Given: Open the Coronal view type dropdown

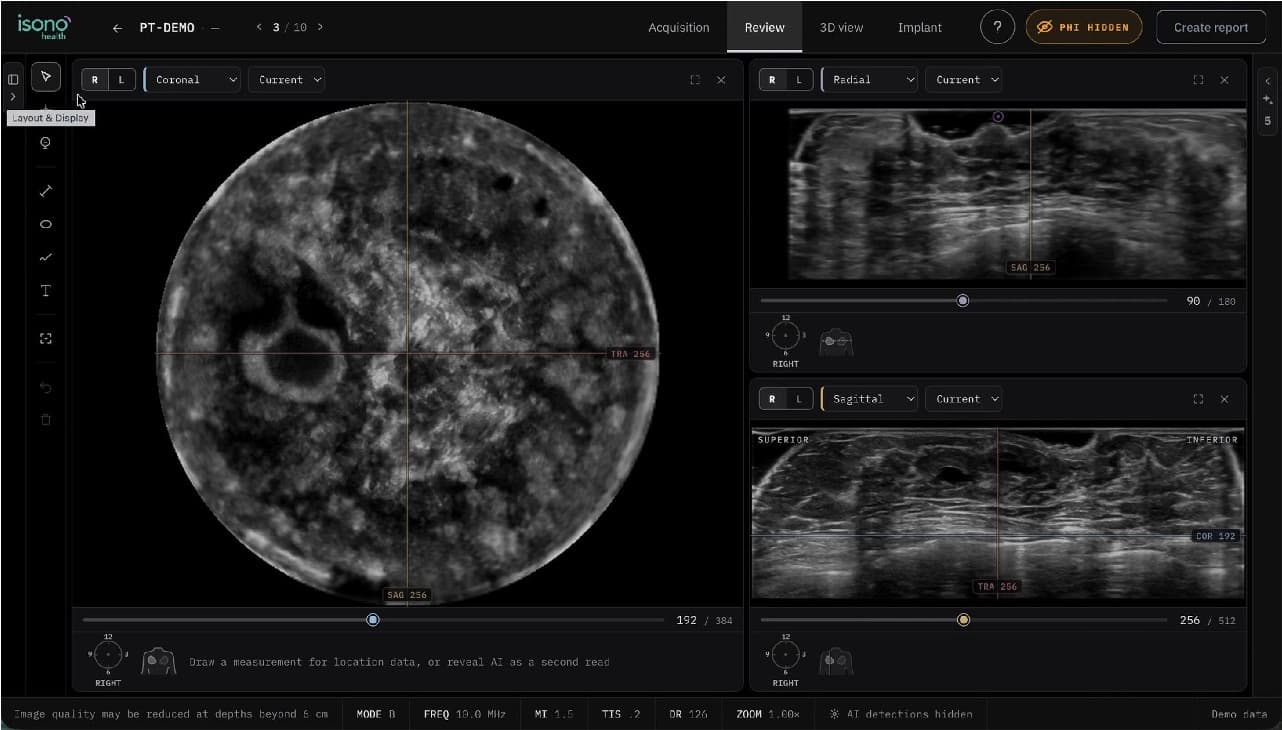Looking at the screenshot, I should pyautogui.click(x=193, y=80).
